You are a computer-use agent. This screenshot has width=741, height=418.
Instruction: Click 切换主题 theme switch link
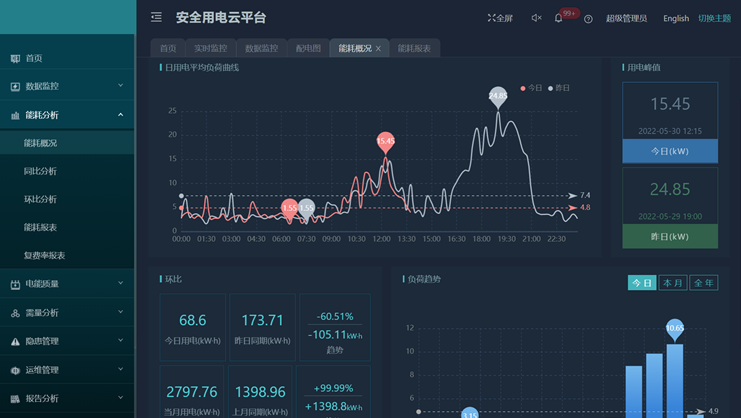tap(715, 18)
